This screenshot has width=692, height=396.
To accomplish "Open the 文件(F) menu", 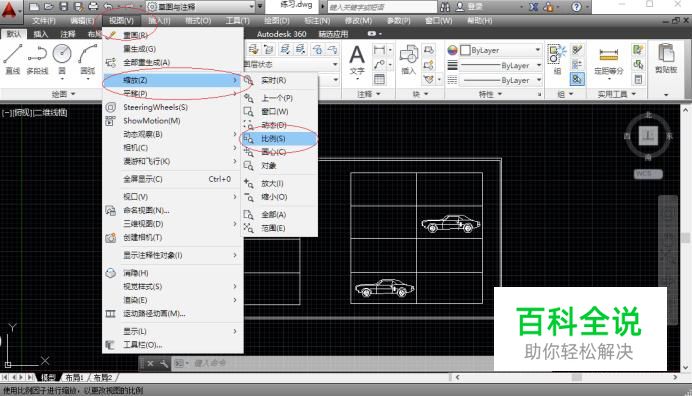I will point(44,21).
